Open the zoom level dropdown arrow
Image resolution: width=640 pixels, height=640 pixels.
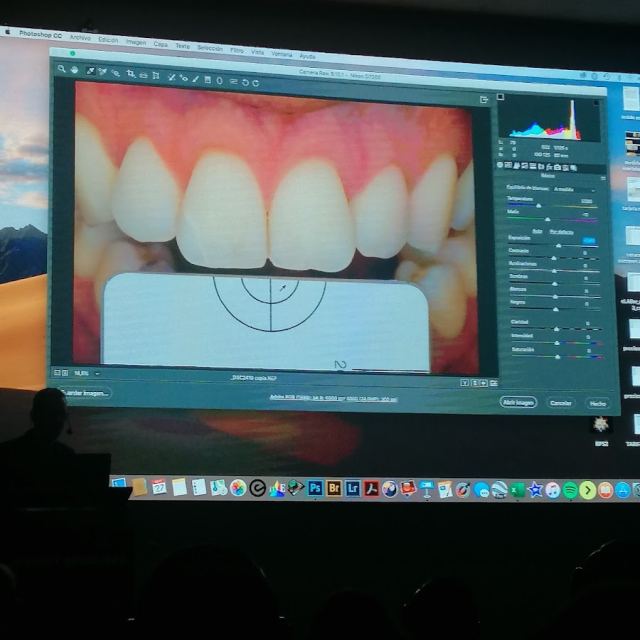[97, 373]
